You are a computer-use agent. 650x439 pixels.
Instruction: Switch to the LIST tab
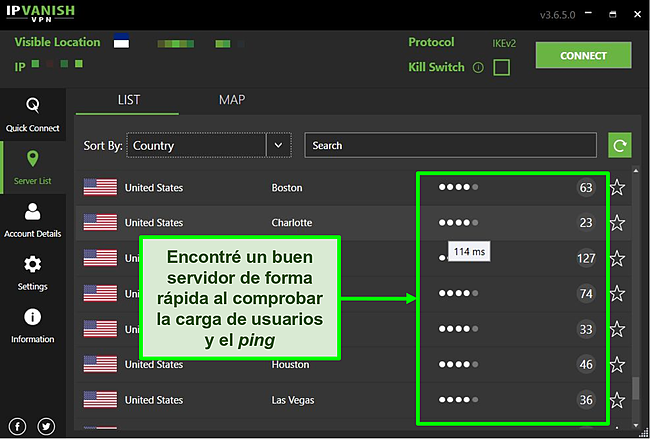[x=131, y=100]
